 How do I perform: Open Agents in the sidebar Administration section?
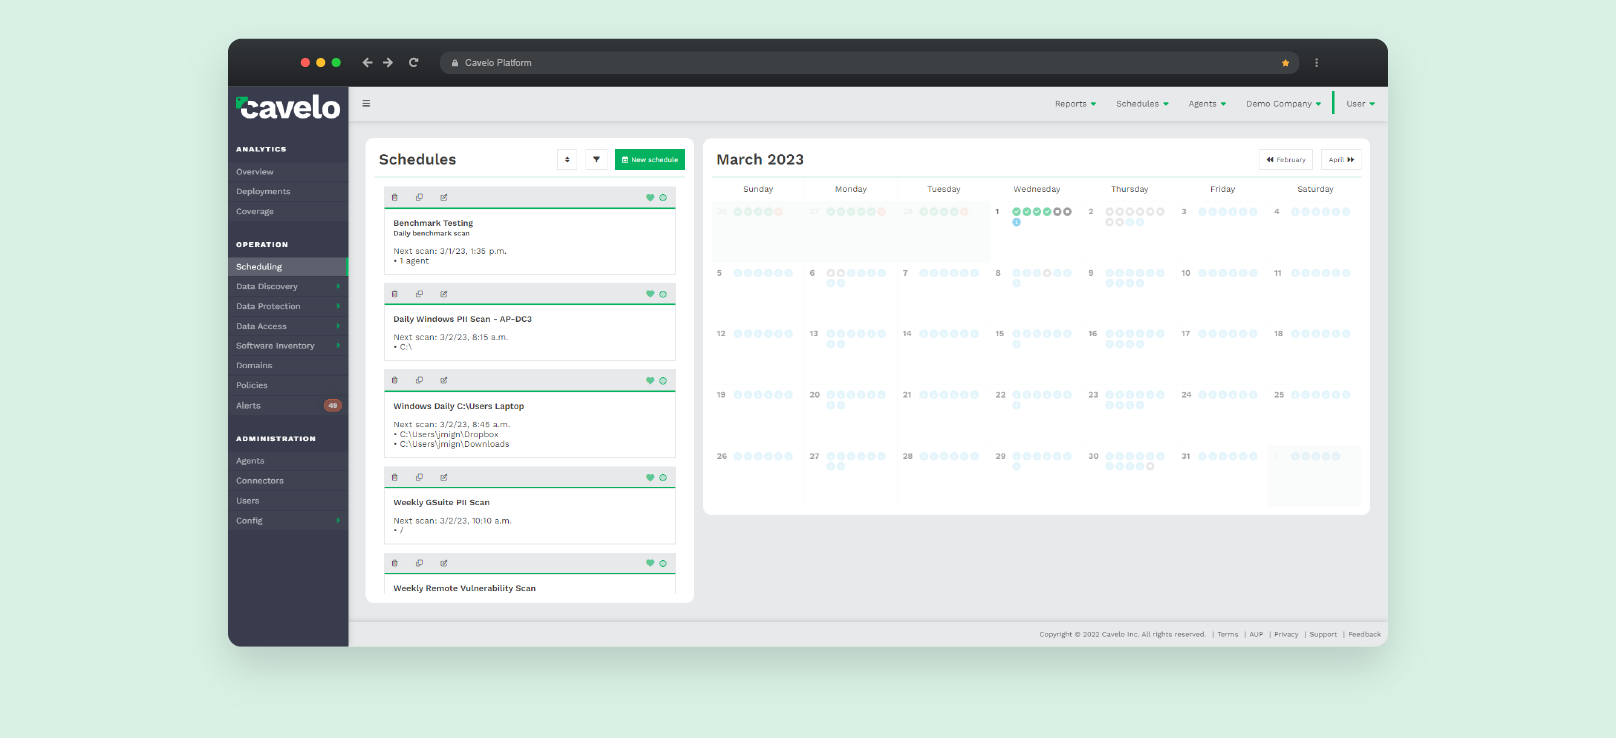click(288, 461)
